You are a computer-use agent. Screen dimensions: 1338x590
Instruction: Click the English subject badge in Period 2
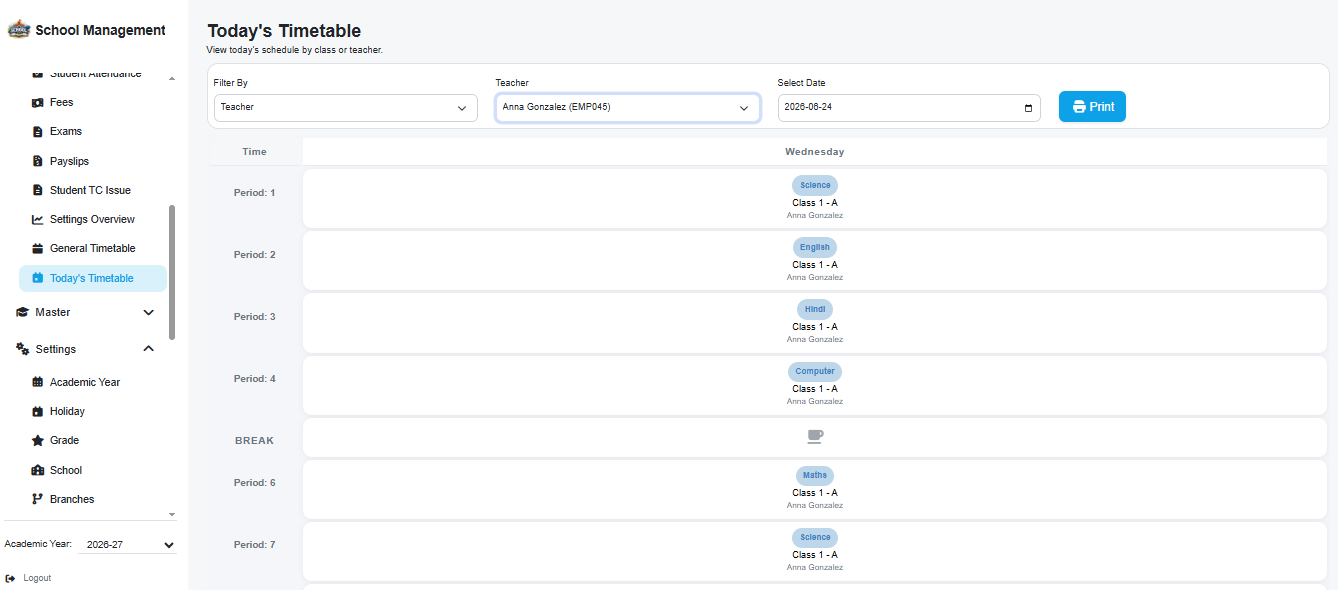coord(815,247)
